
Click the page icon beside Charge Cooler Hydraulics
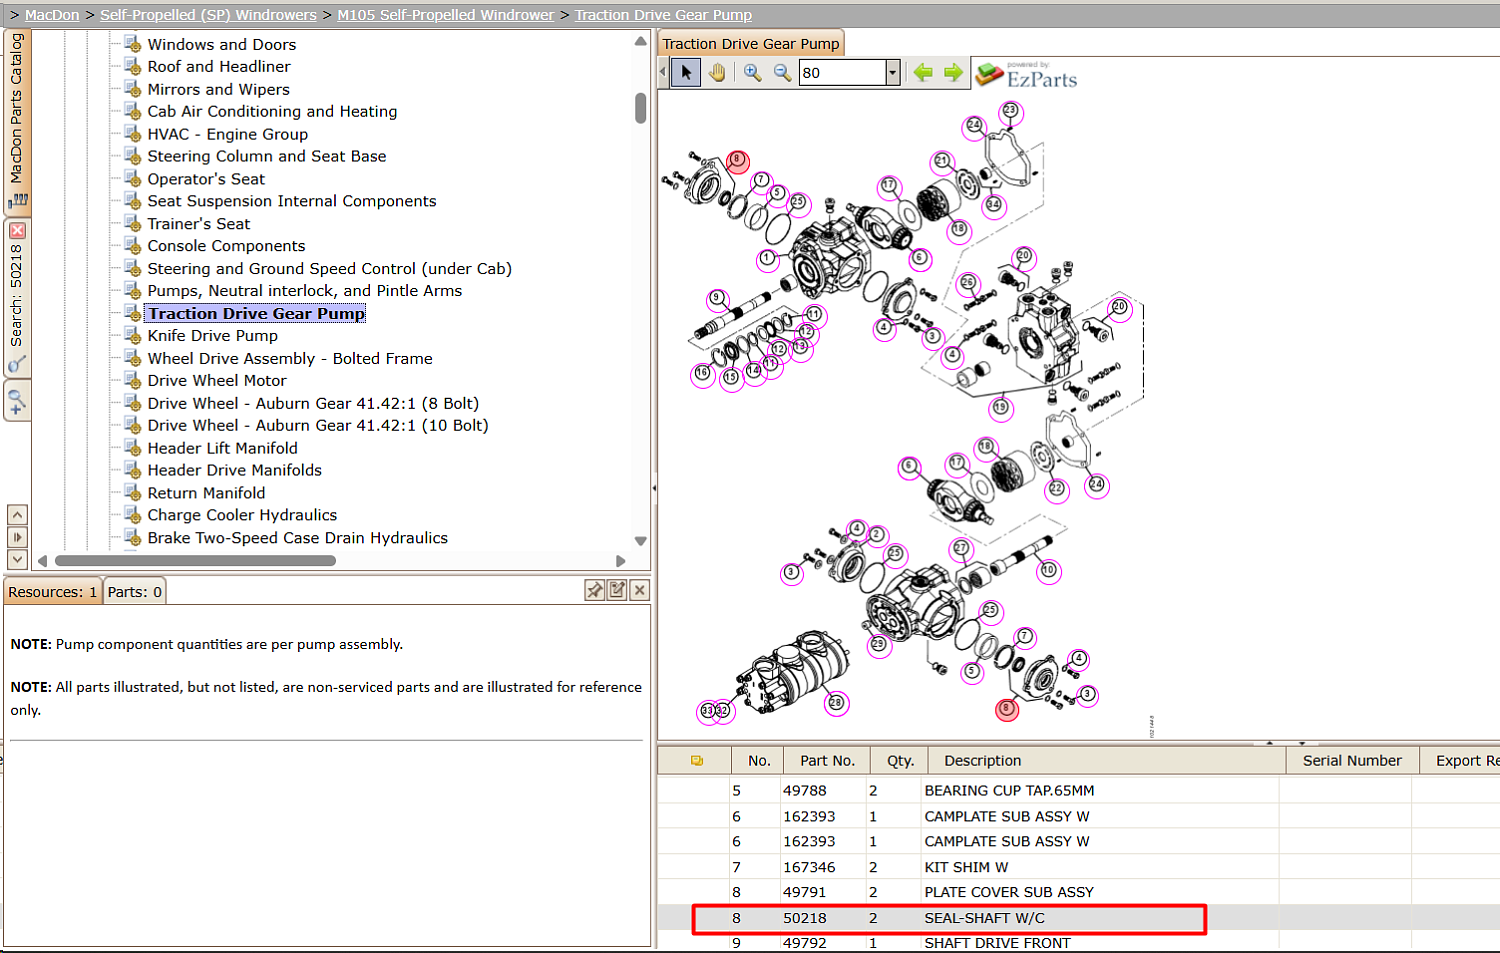132,515
